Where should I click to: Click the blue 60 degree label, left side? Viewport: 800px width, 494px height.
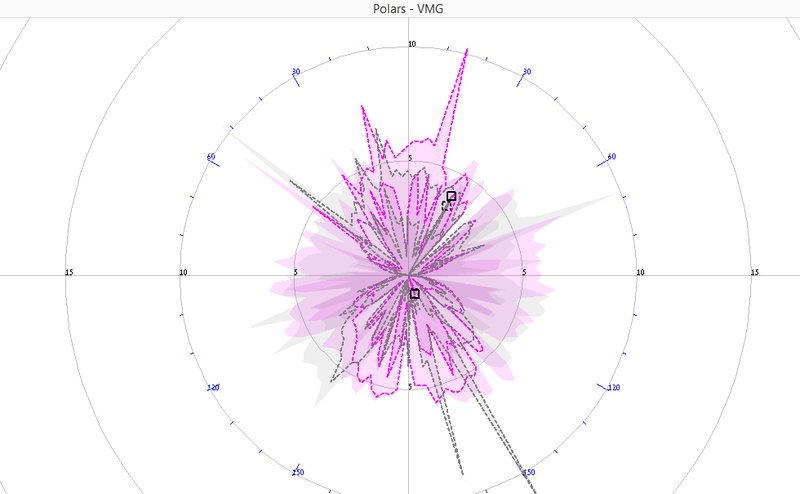point(211,157)
